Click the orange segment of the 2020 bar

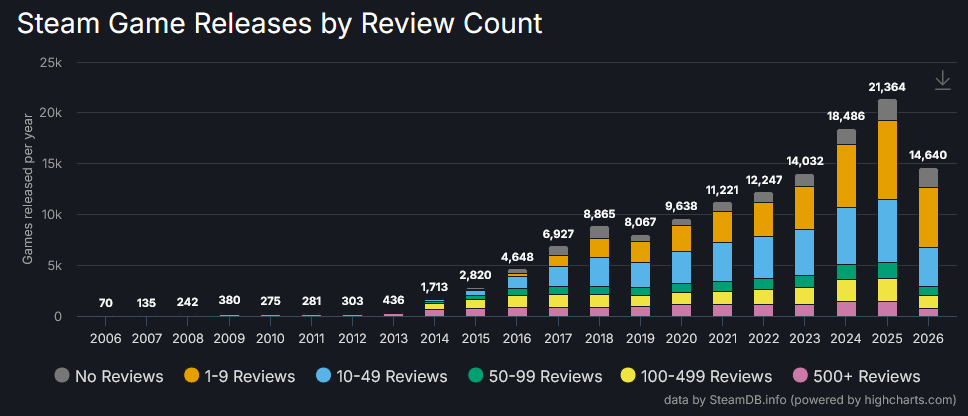pos(681,239)
